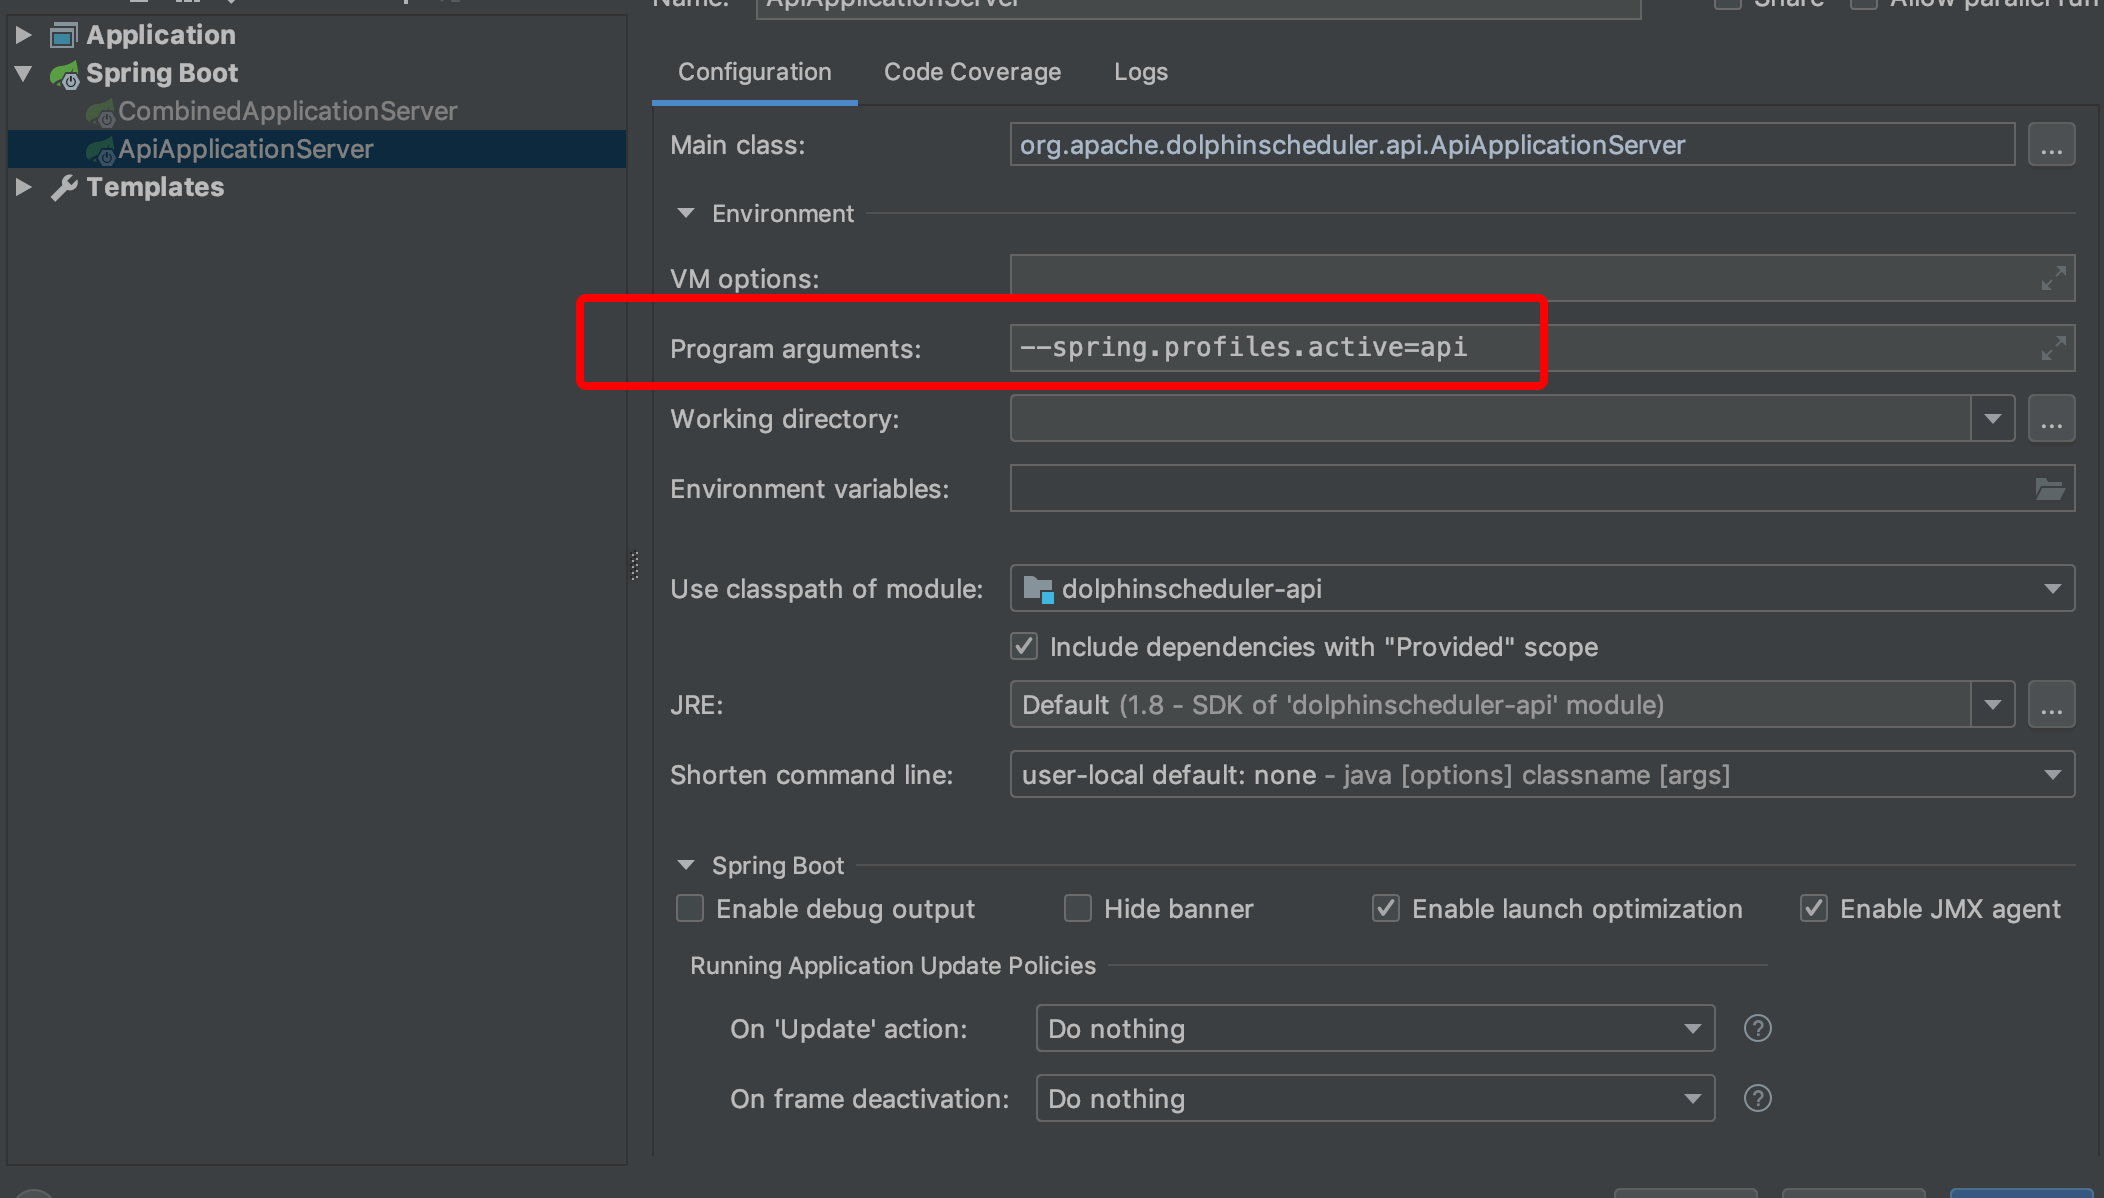Click the expand icon in VM options field

tap(2053, 278)
